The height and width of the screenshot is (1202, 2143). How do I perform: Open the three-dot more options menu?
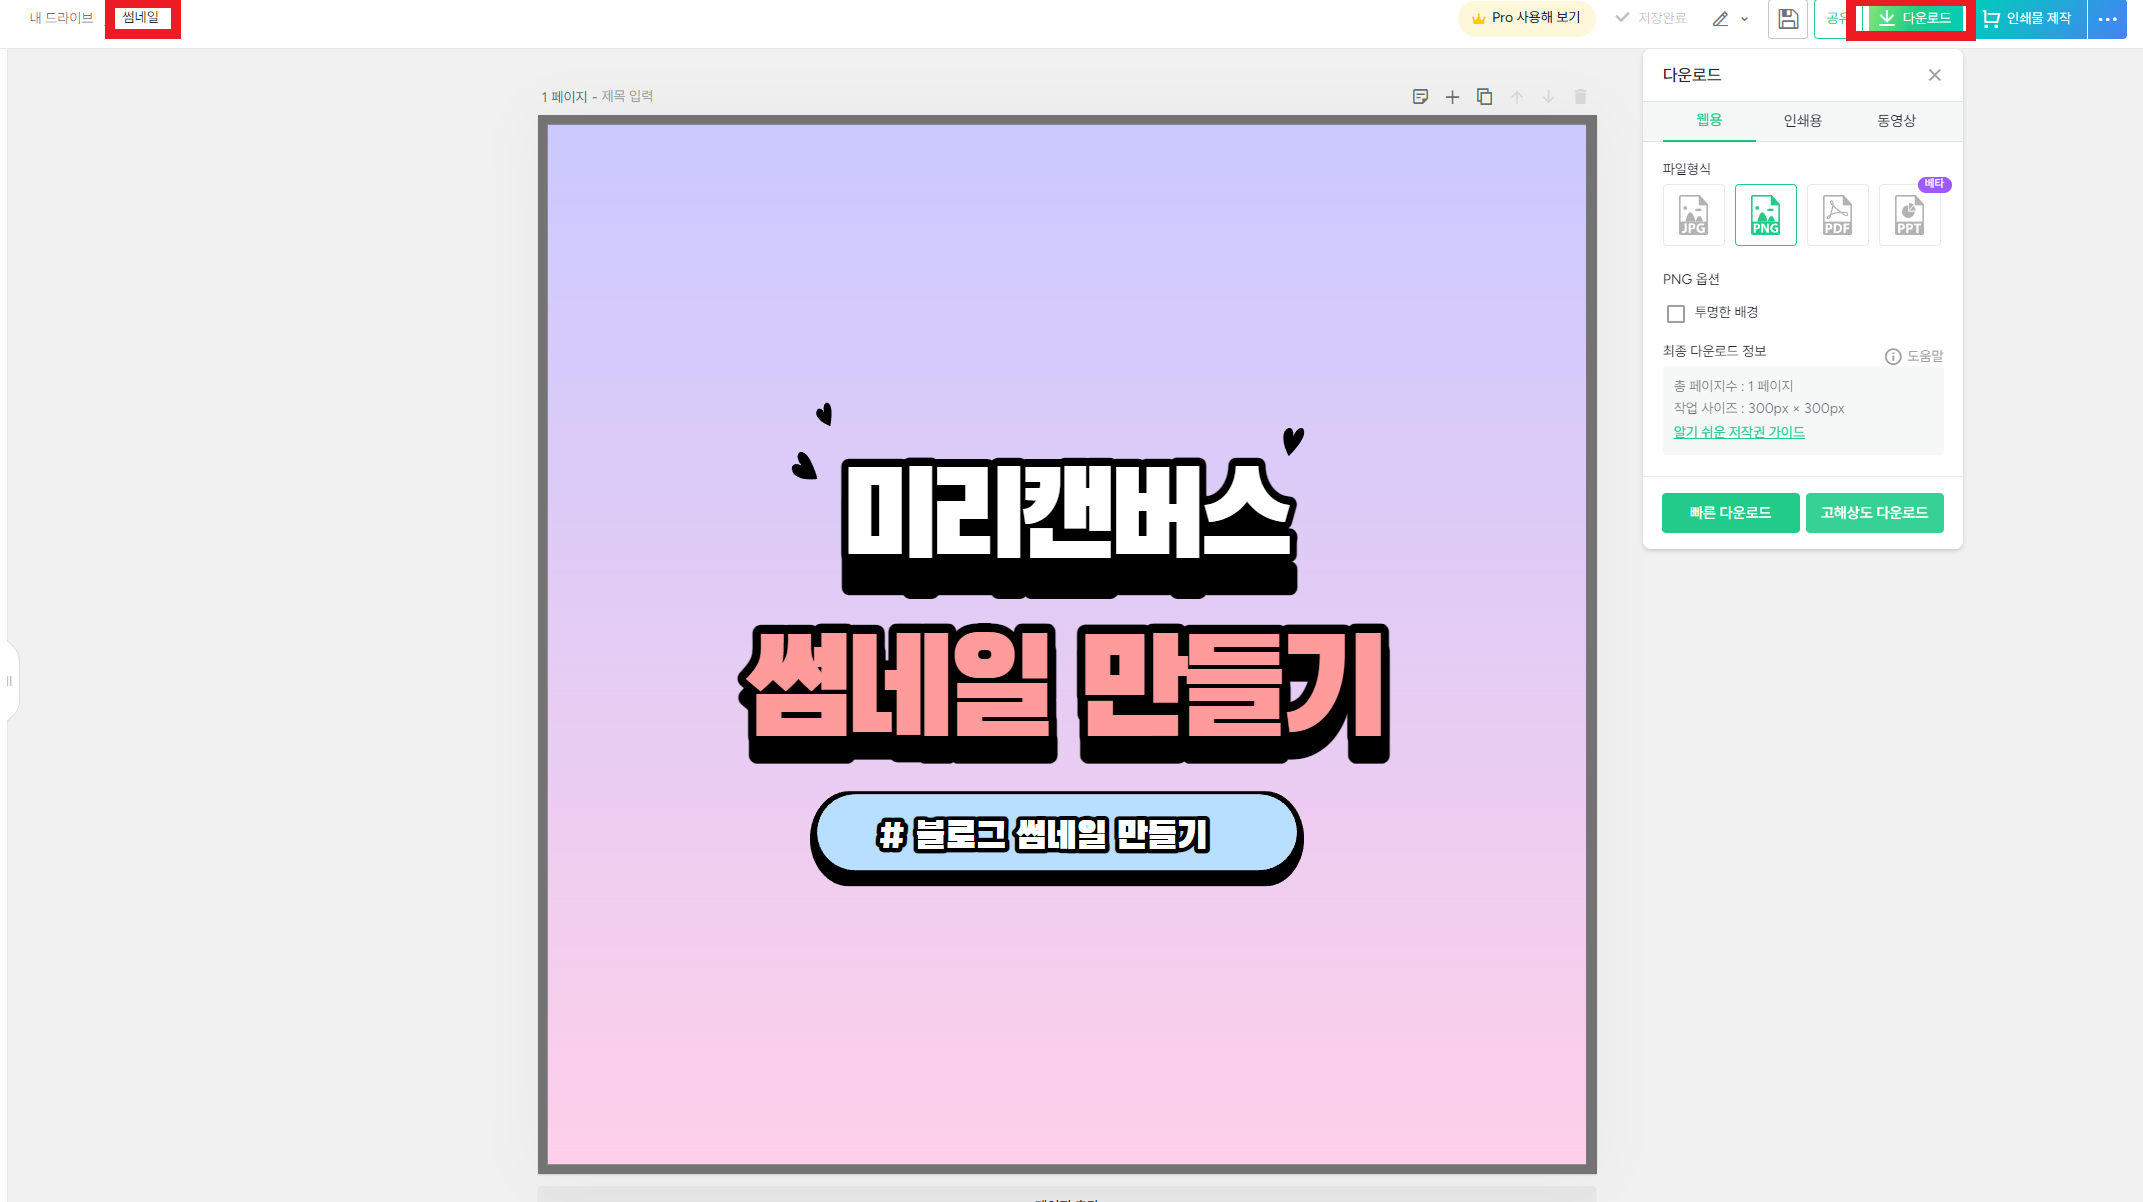point(2107,19)
